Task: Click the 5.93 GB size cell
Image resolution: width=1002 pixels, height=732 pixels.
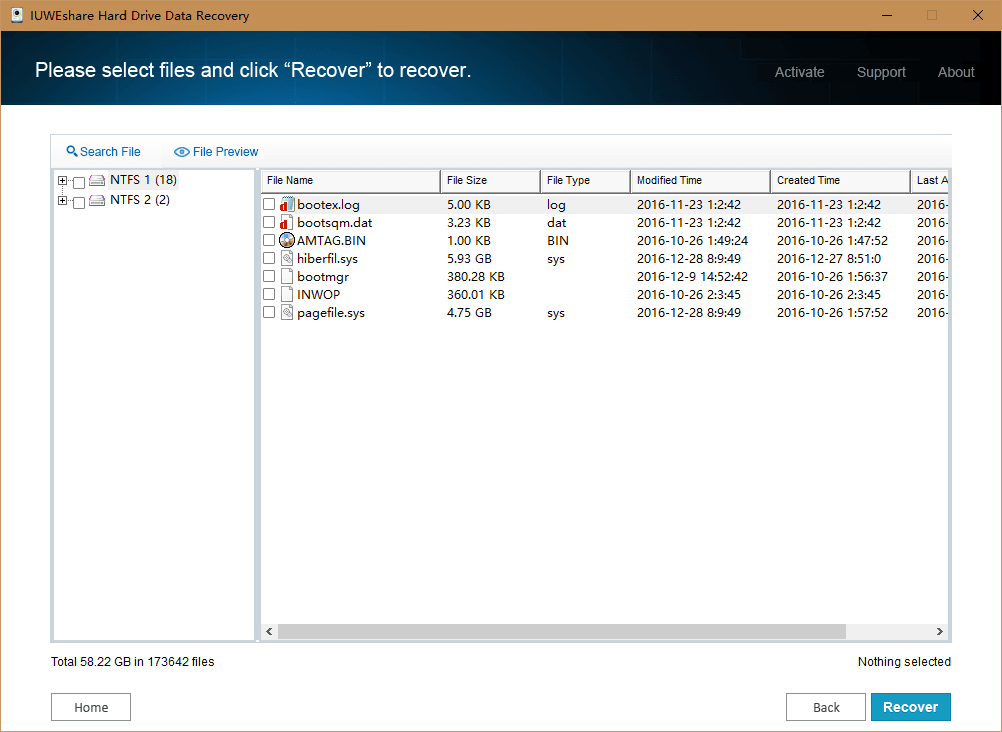Action: (x=469, y=258)
